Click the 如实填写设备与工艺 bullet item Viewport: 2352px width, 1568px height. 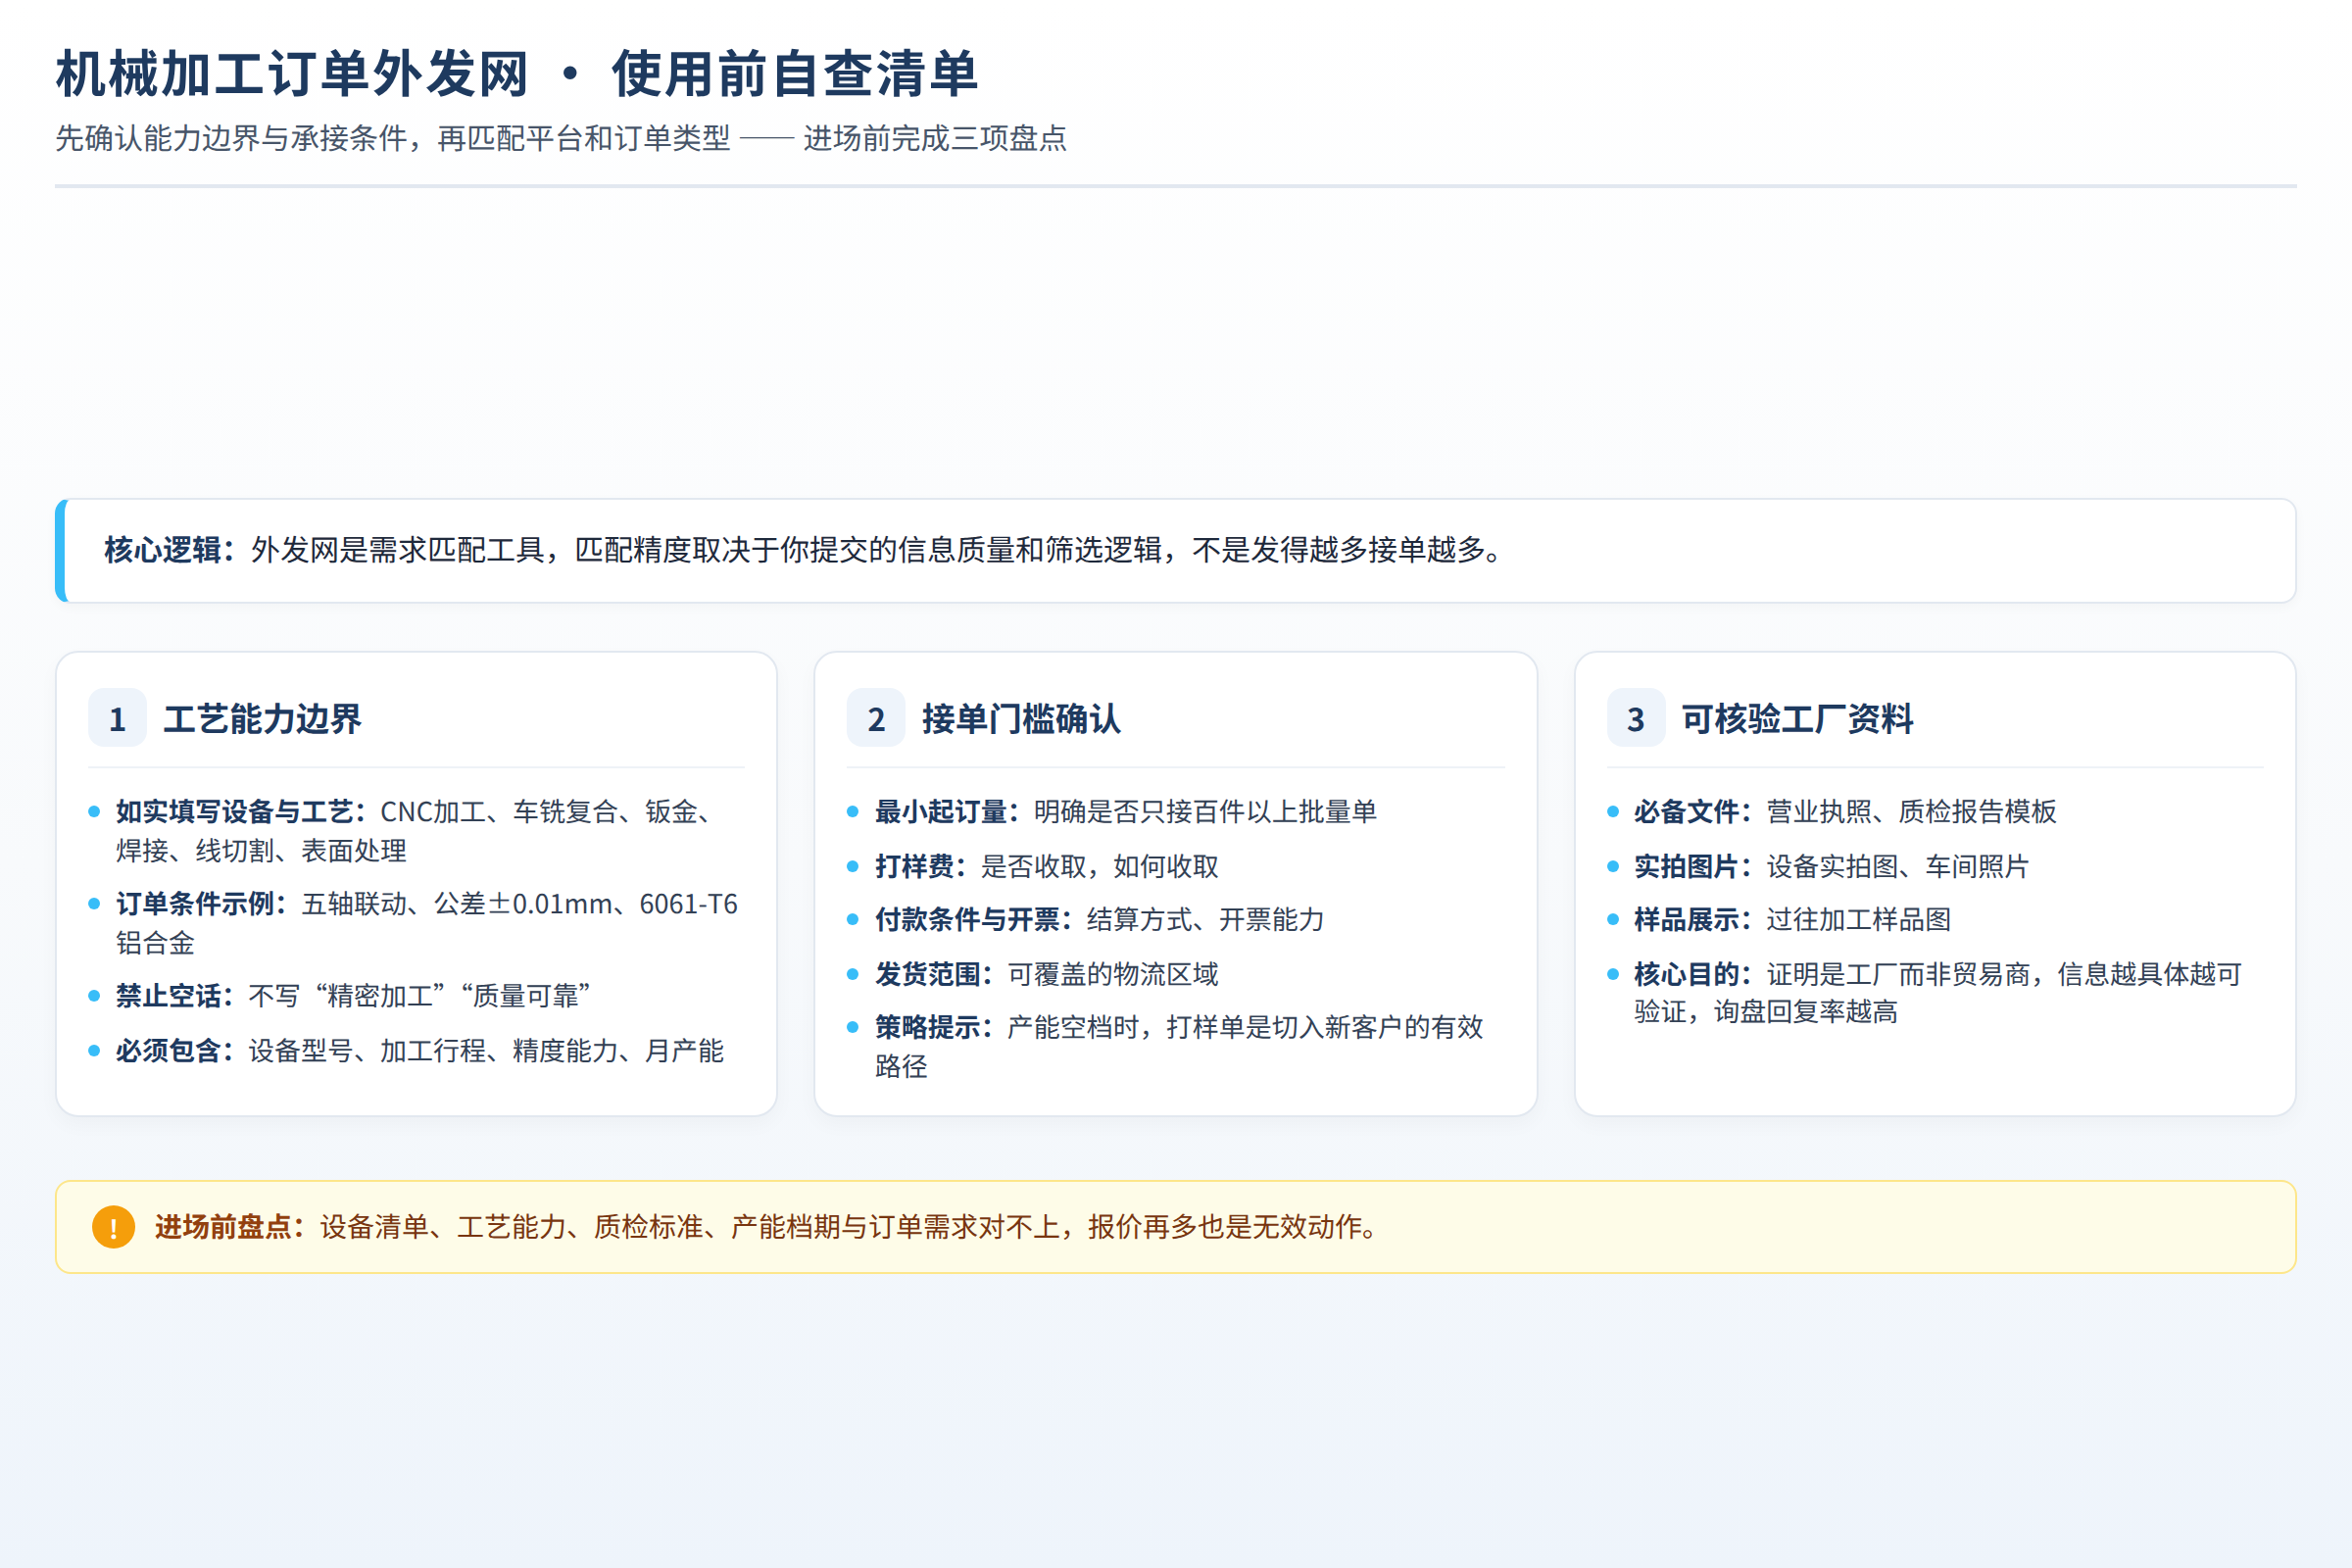tap(416, 830)
